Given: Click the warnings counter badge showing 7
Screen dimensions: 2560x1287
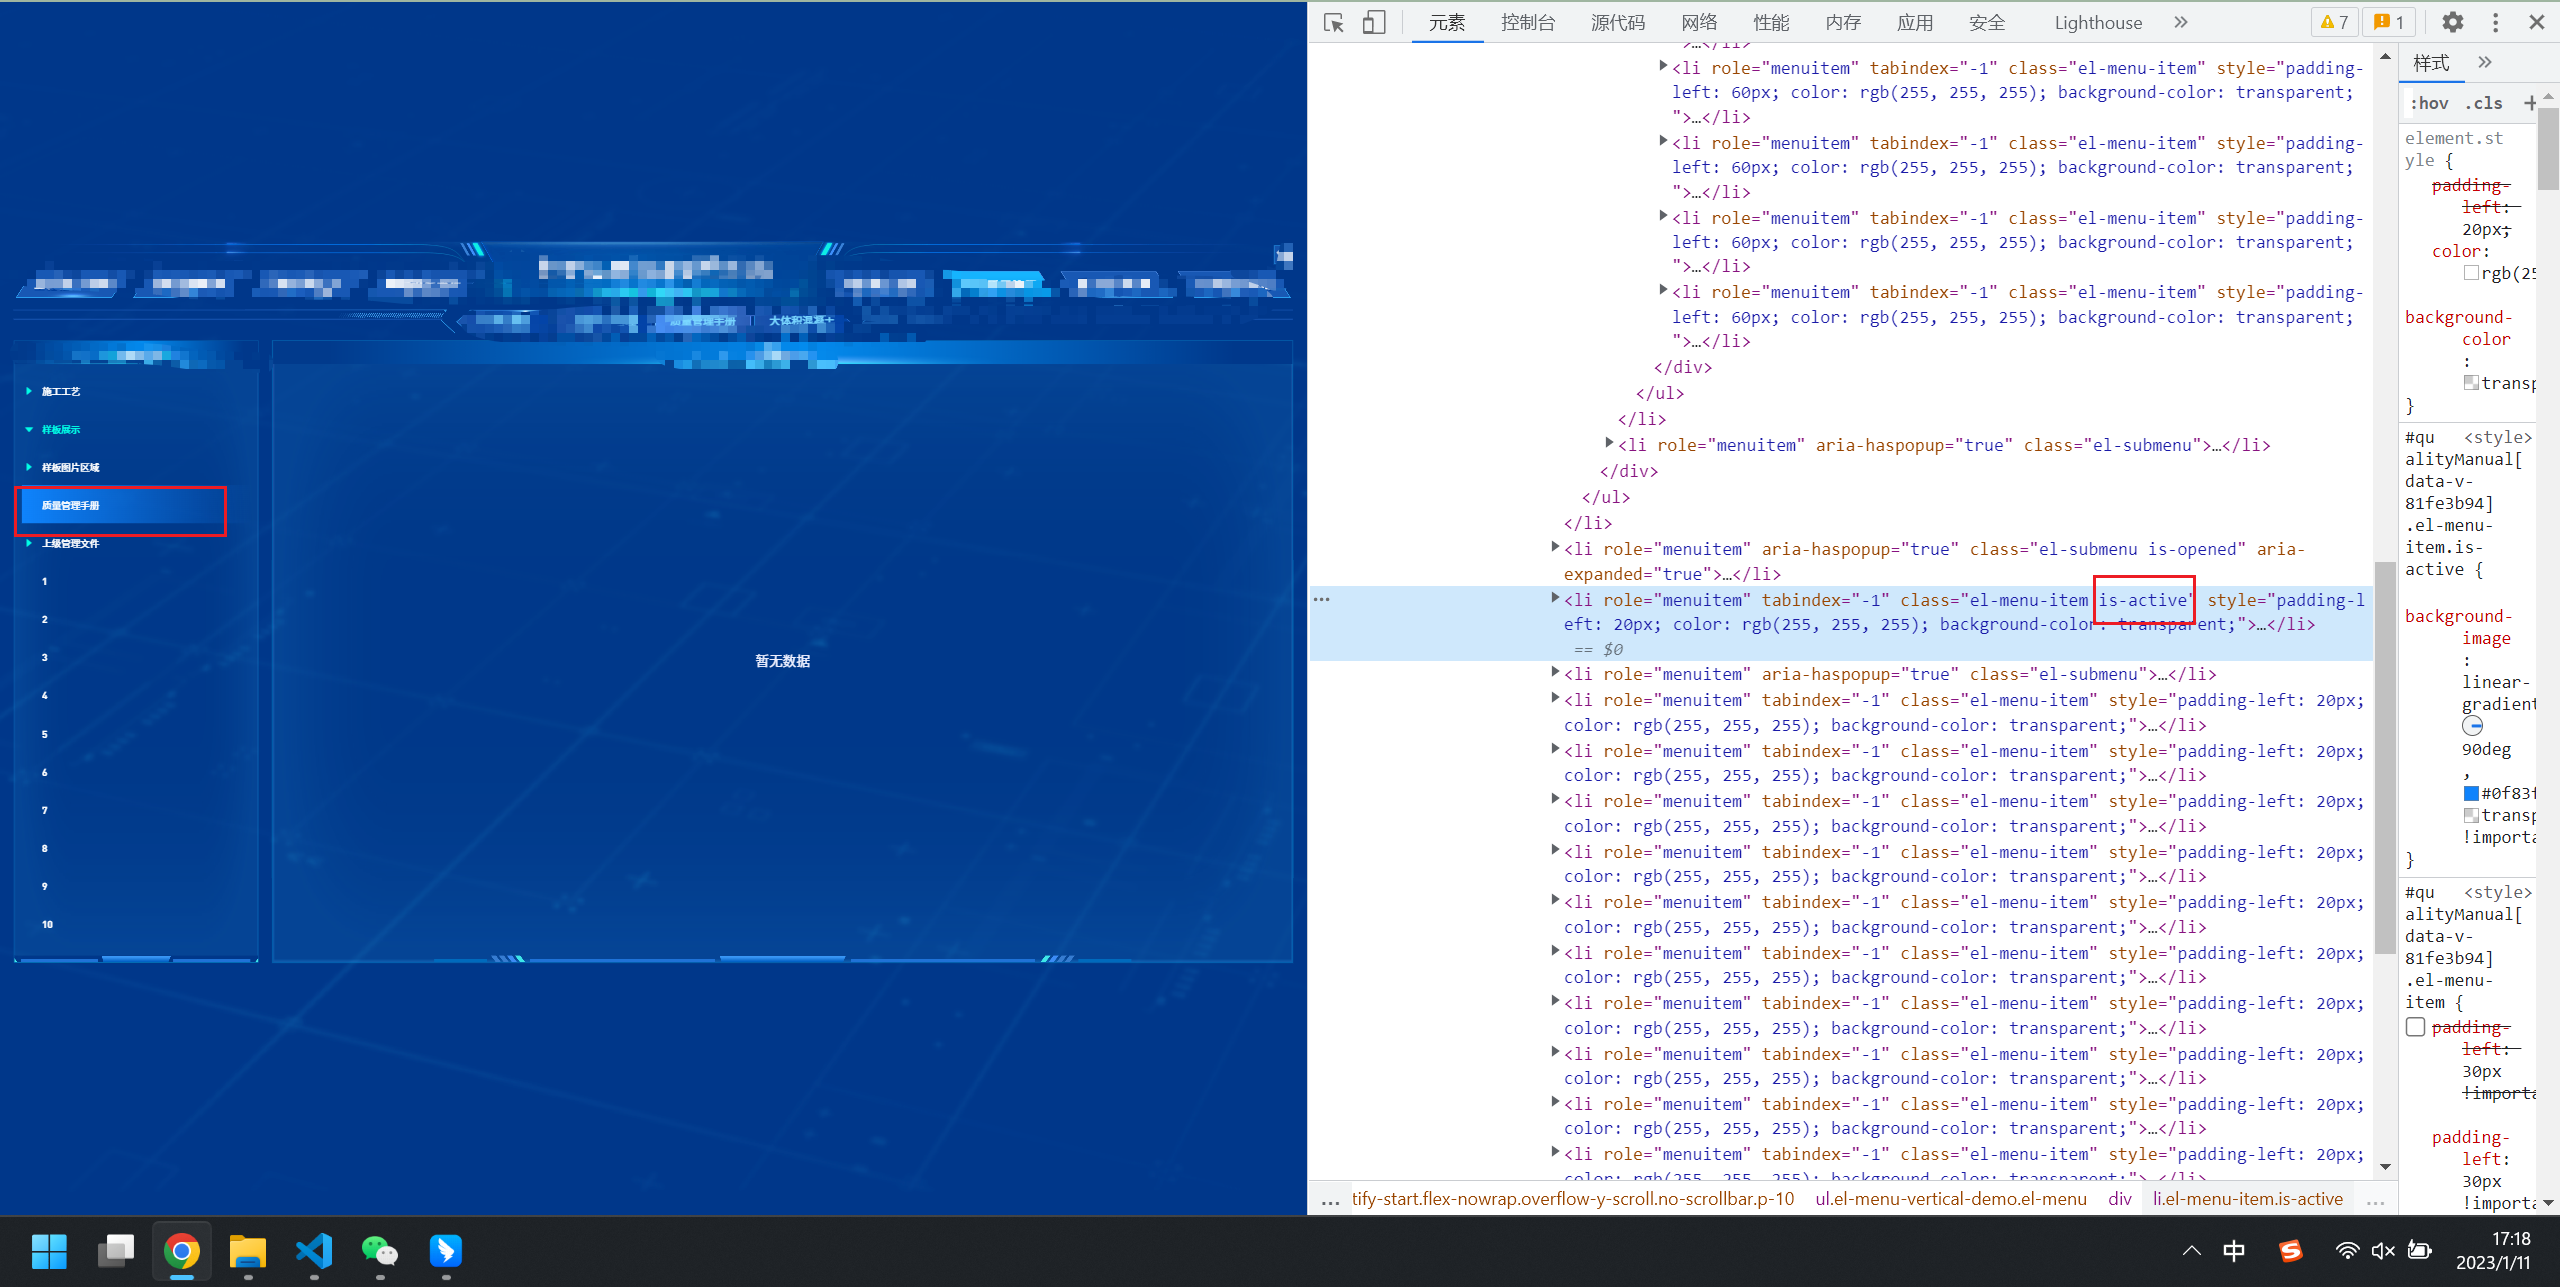Looking at the screenshot, I should point(2334,22).
